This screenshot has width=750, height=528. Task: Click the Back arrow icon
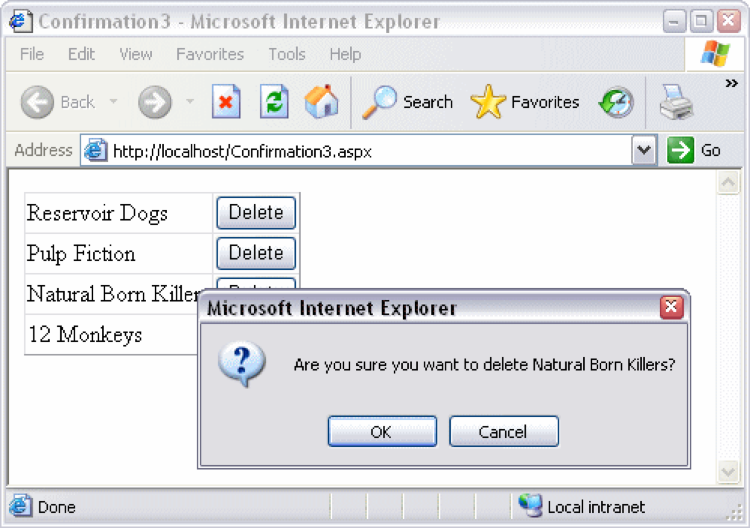[37, 102]
